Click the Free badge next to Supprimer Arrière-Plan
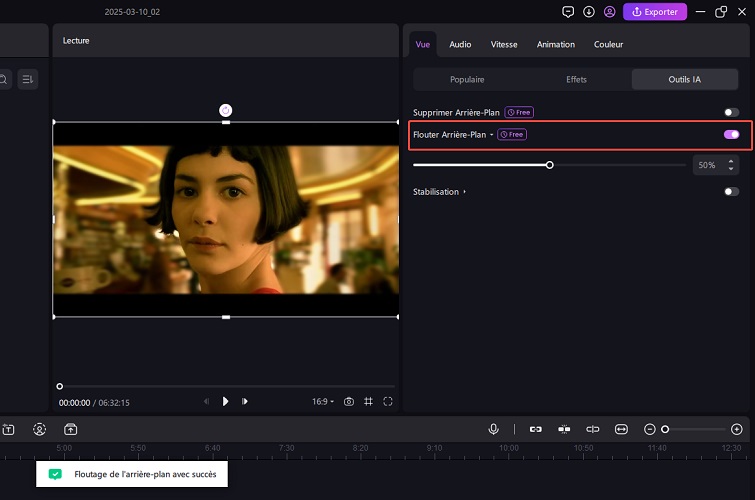 point(519,112)
